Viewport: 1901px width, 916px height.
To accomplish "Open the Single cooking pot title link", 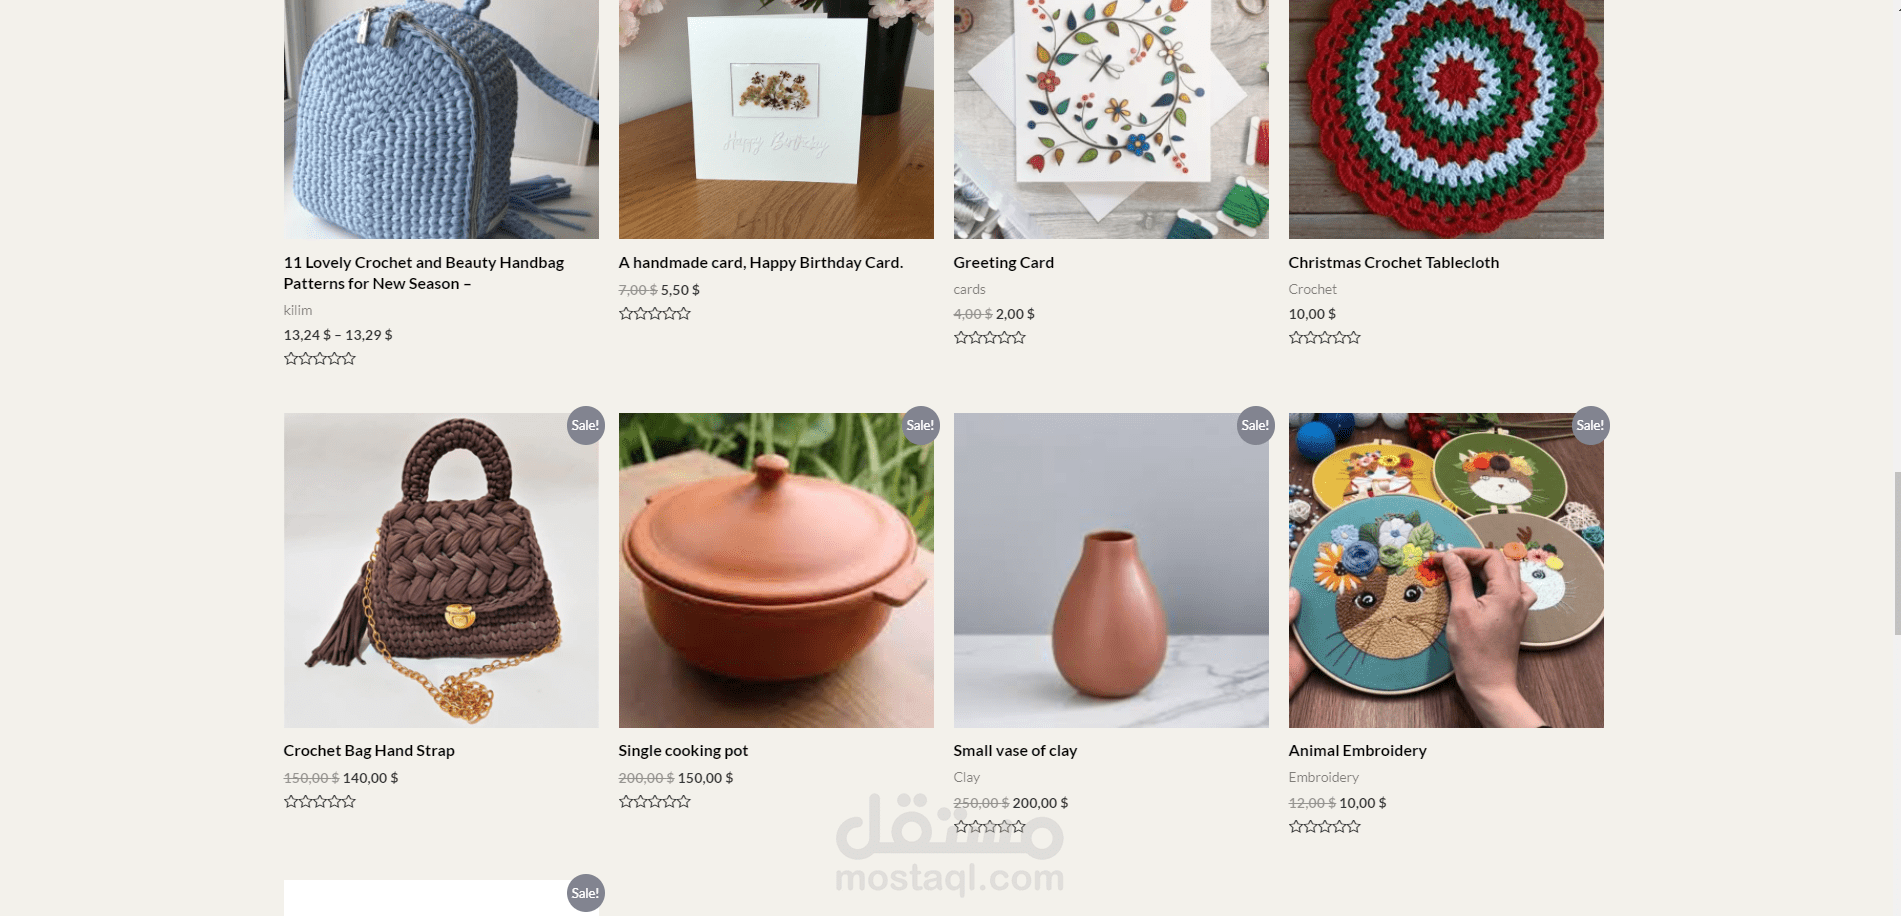I will (683, 751).
